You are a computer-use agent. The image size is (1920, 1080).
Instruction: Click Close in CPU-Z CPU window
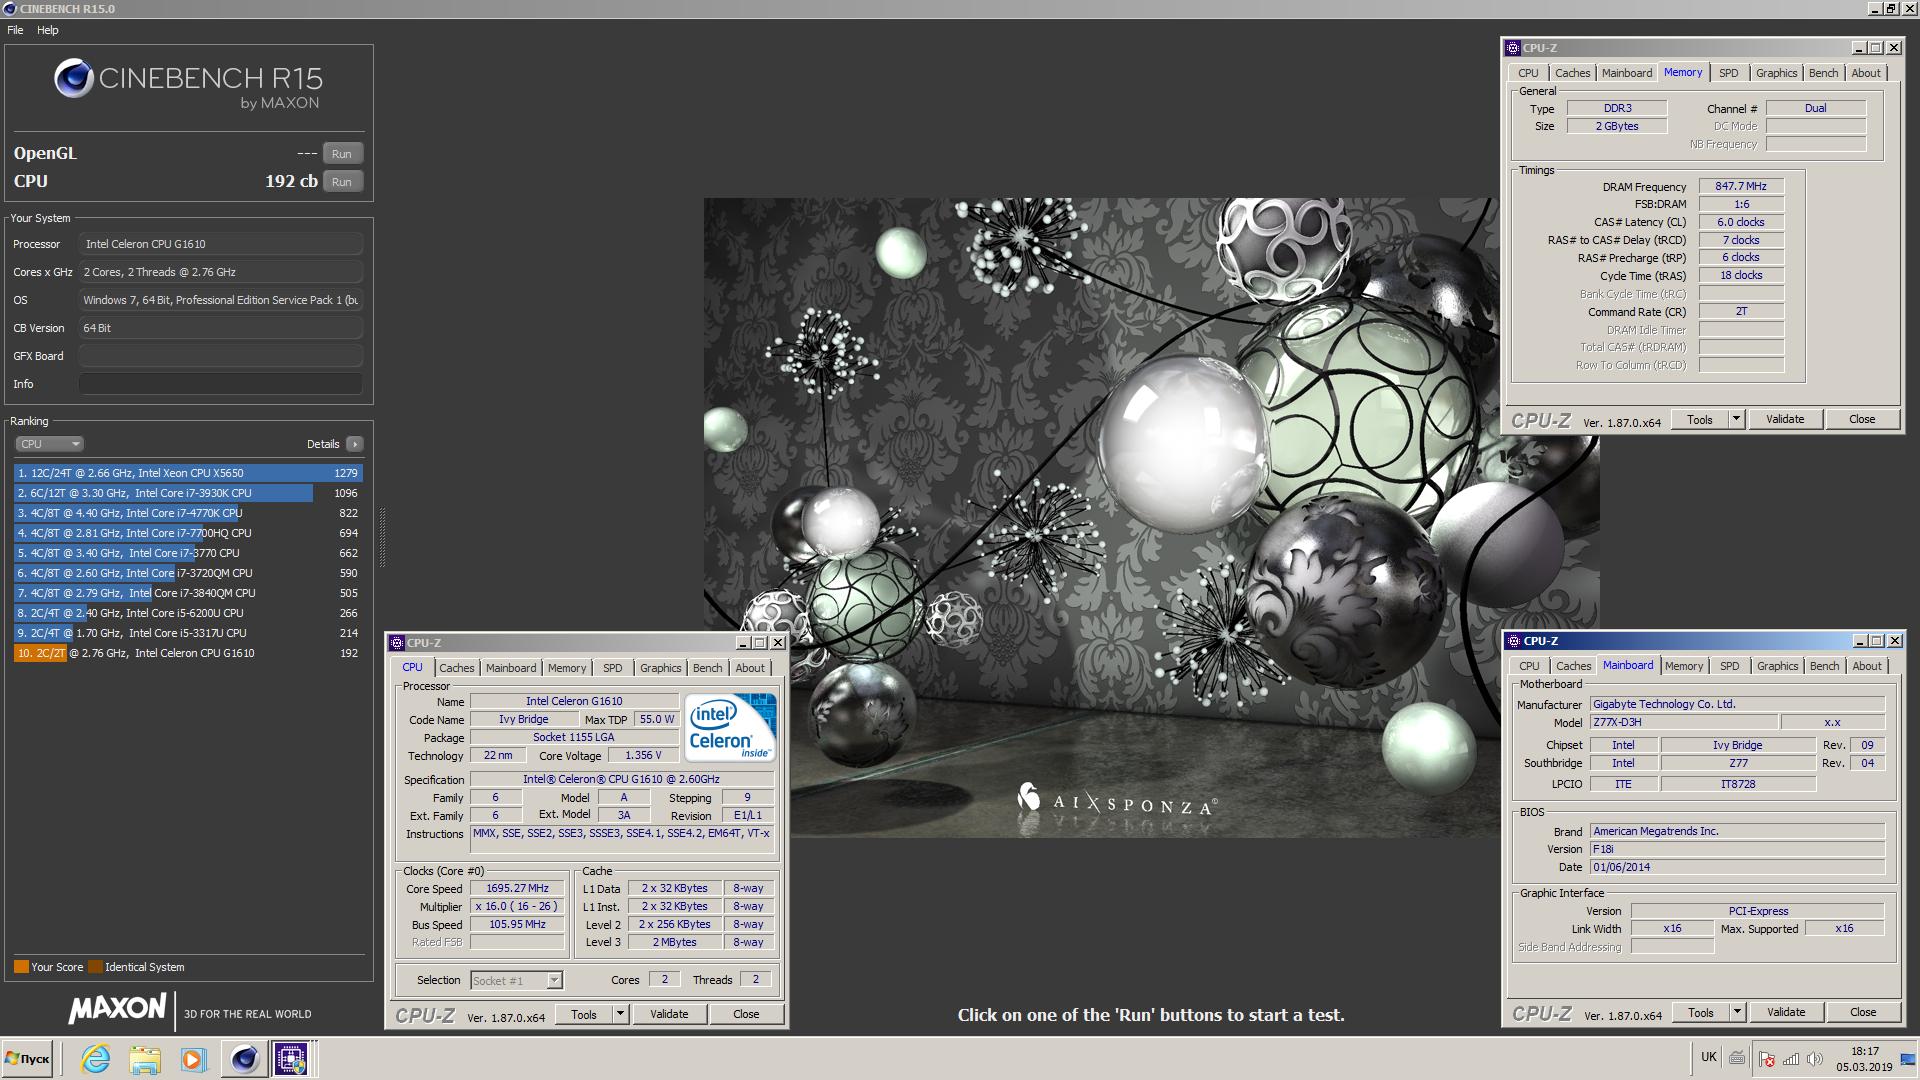click(746, 1014)
